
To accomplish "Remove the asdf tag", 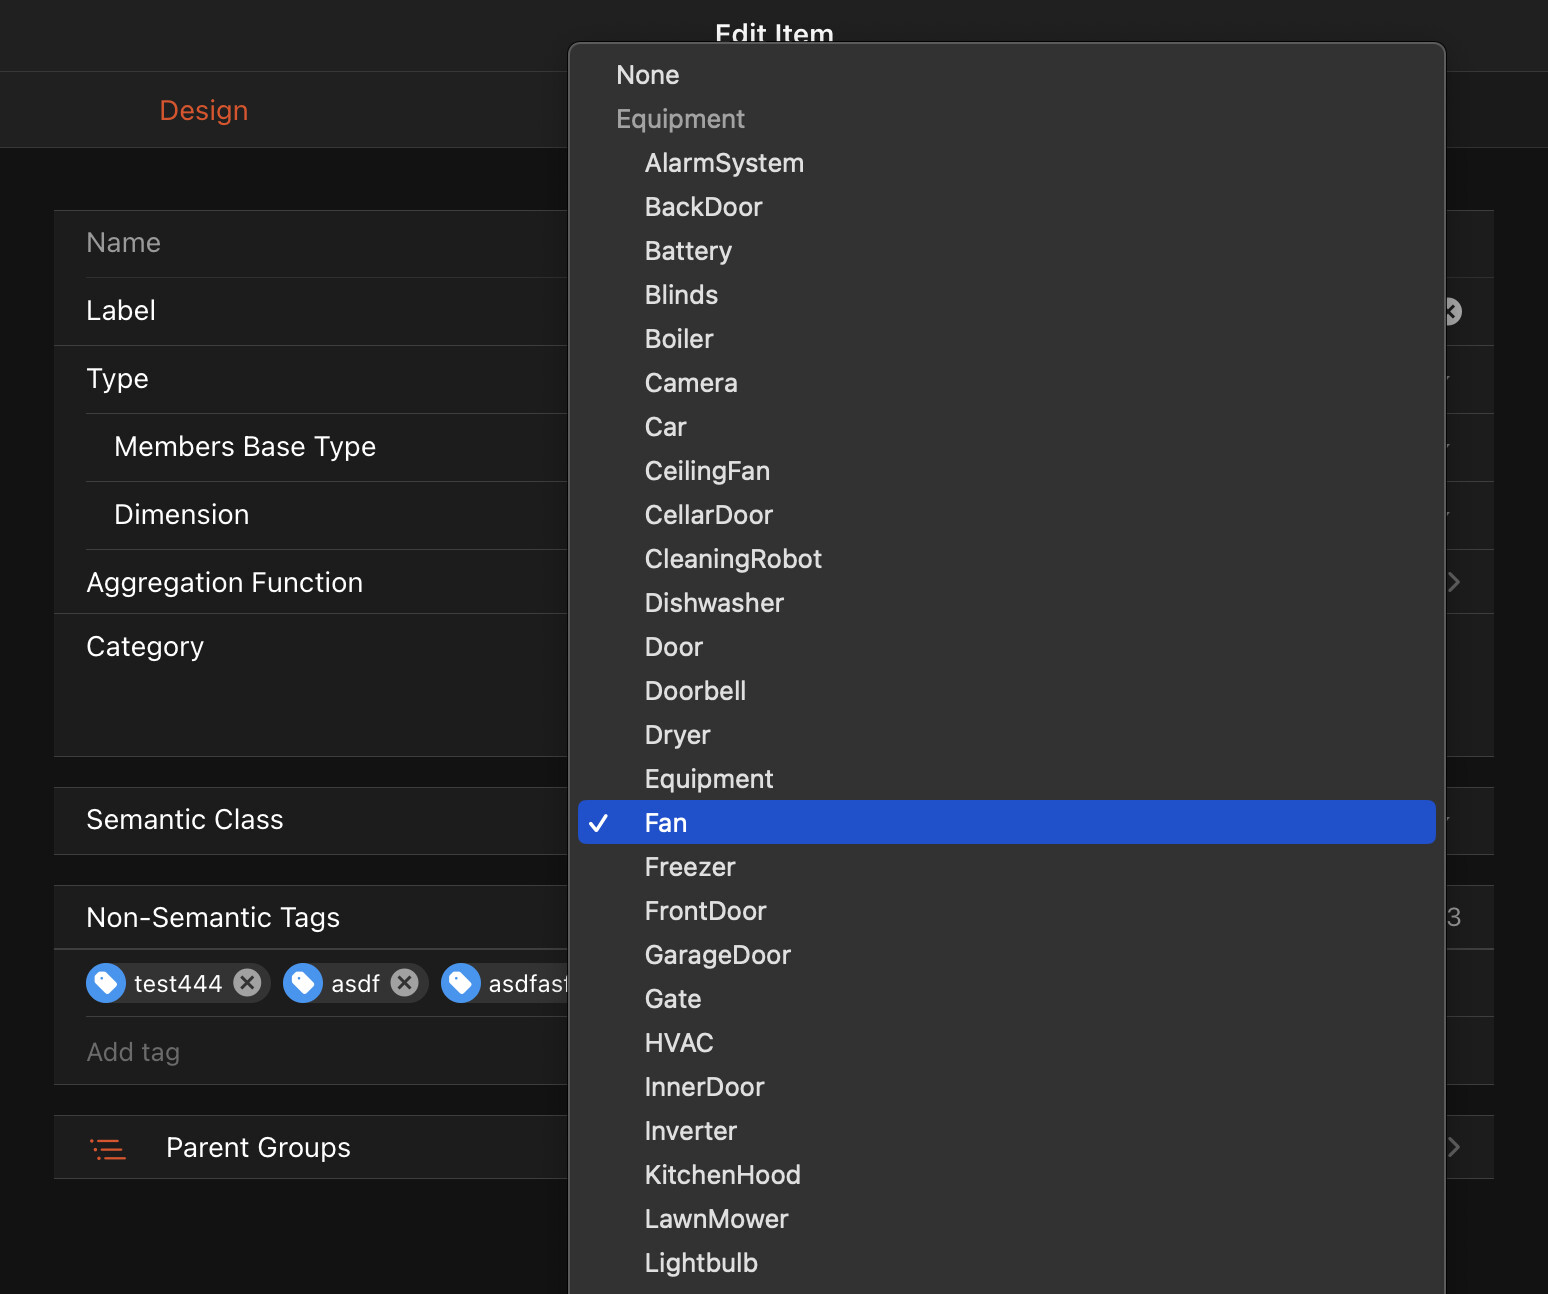I will pyautogui.click(x=404, y=983).
